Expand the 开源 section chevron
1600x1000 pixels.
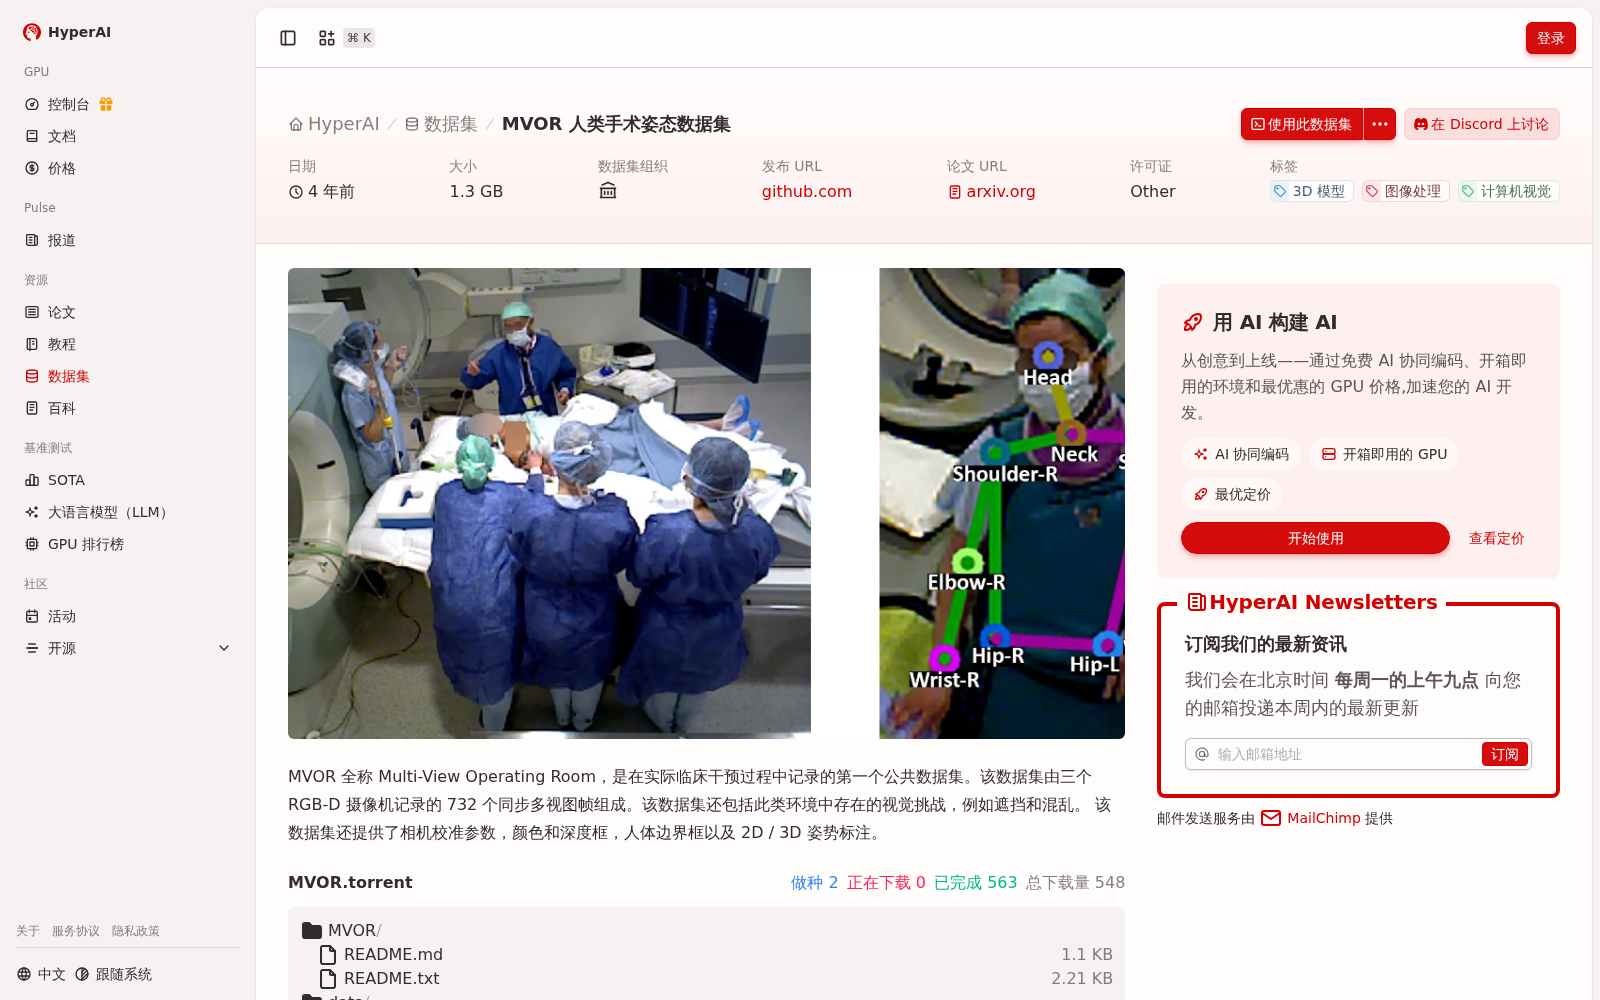coord(224,648)
